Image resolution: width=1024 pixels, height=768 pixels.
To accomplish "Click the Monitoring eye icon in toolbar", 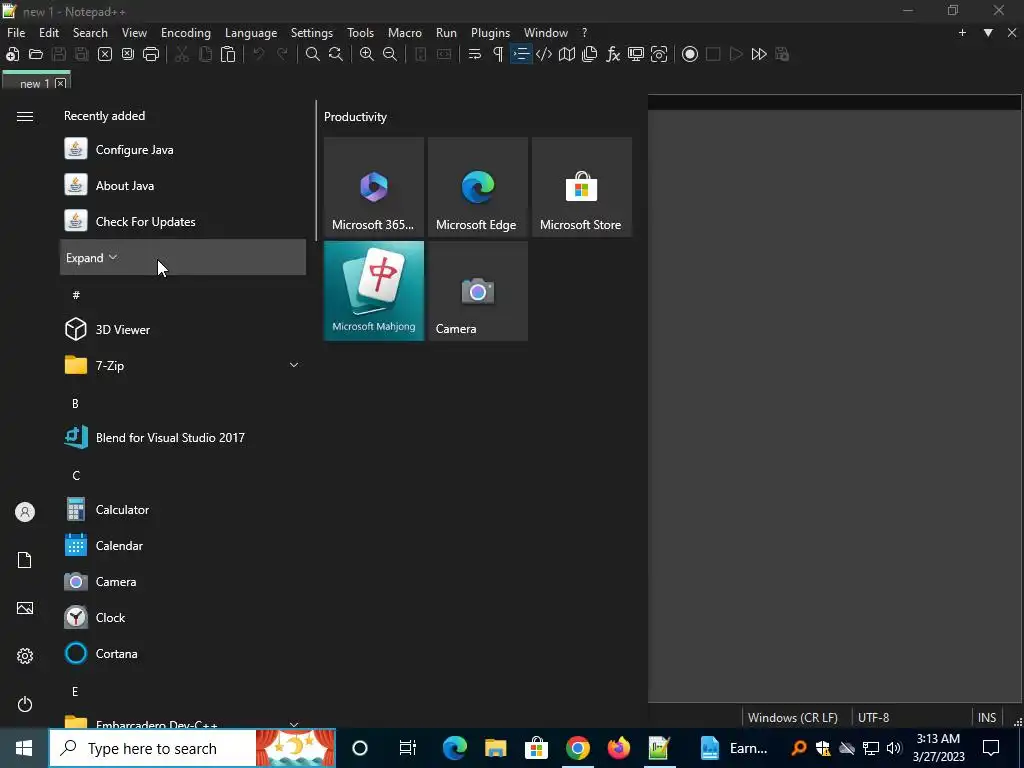I will [659, 54].
